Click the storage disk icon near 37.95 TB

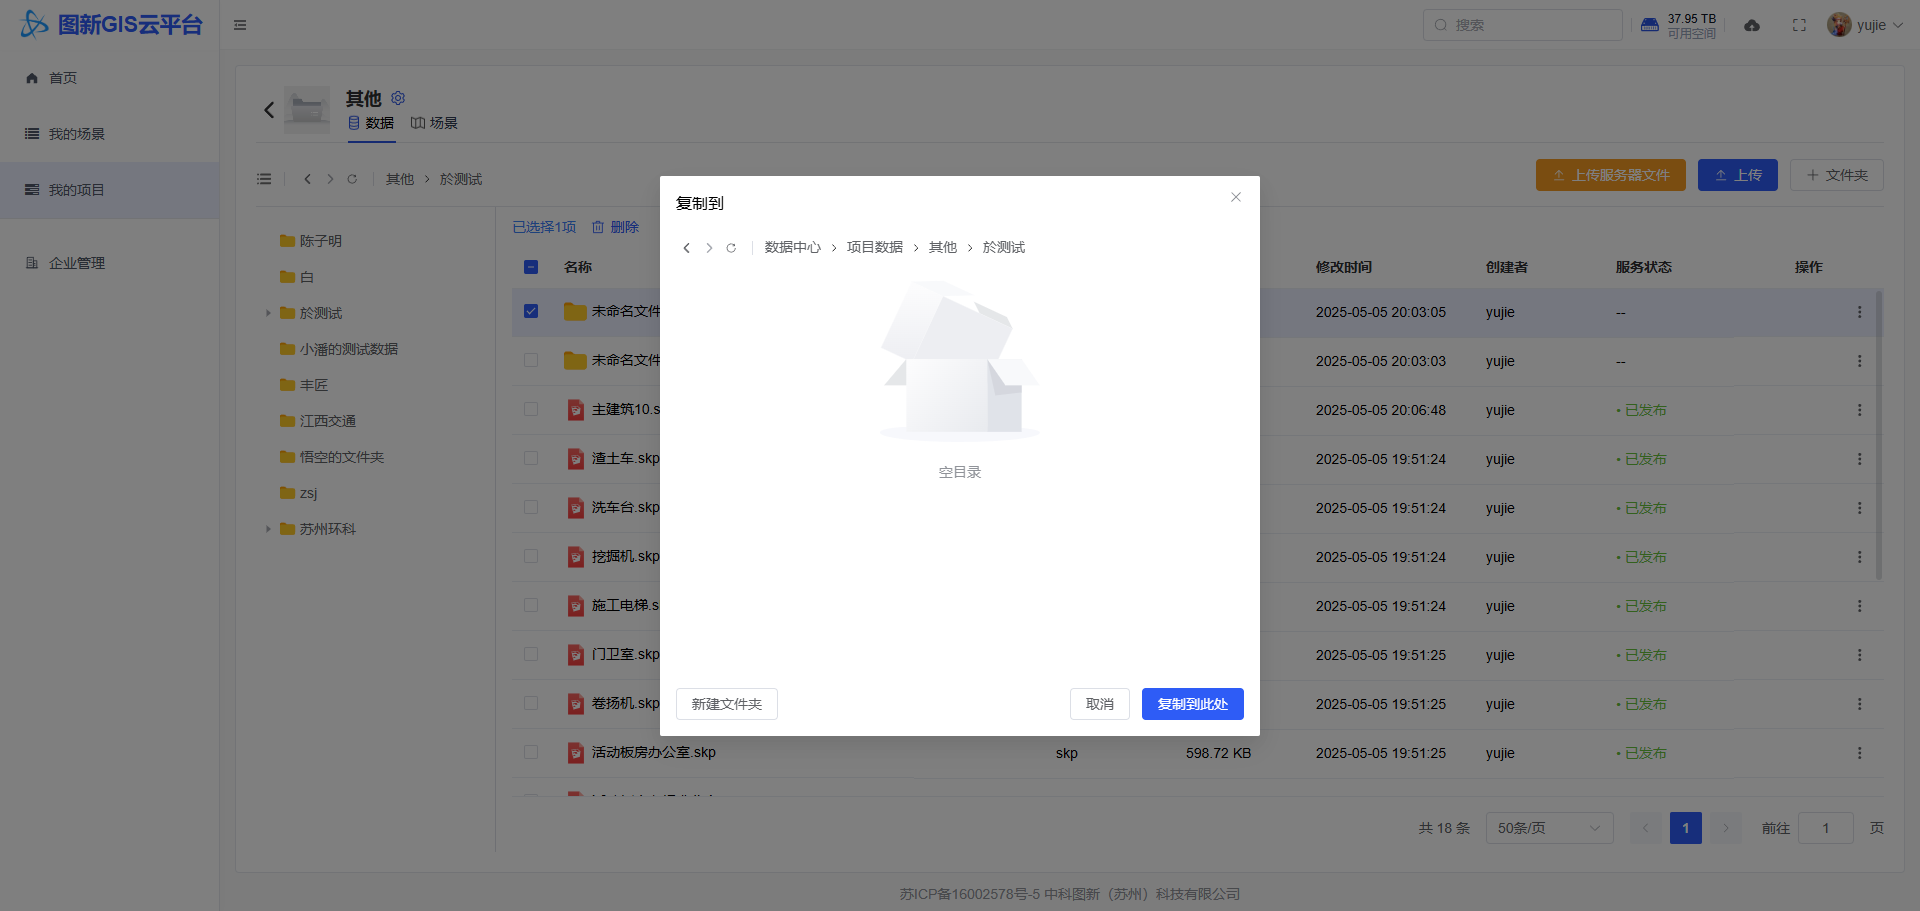click(x=1650, y=25)
